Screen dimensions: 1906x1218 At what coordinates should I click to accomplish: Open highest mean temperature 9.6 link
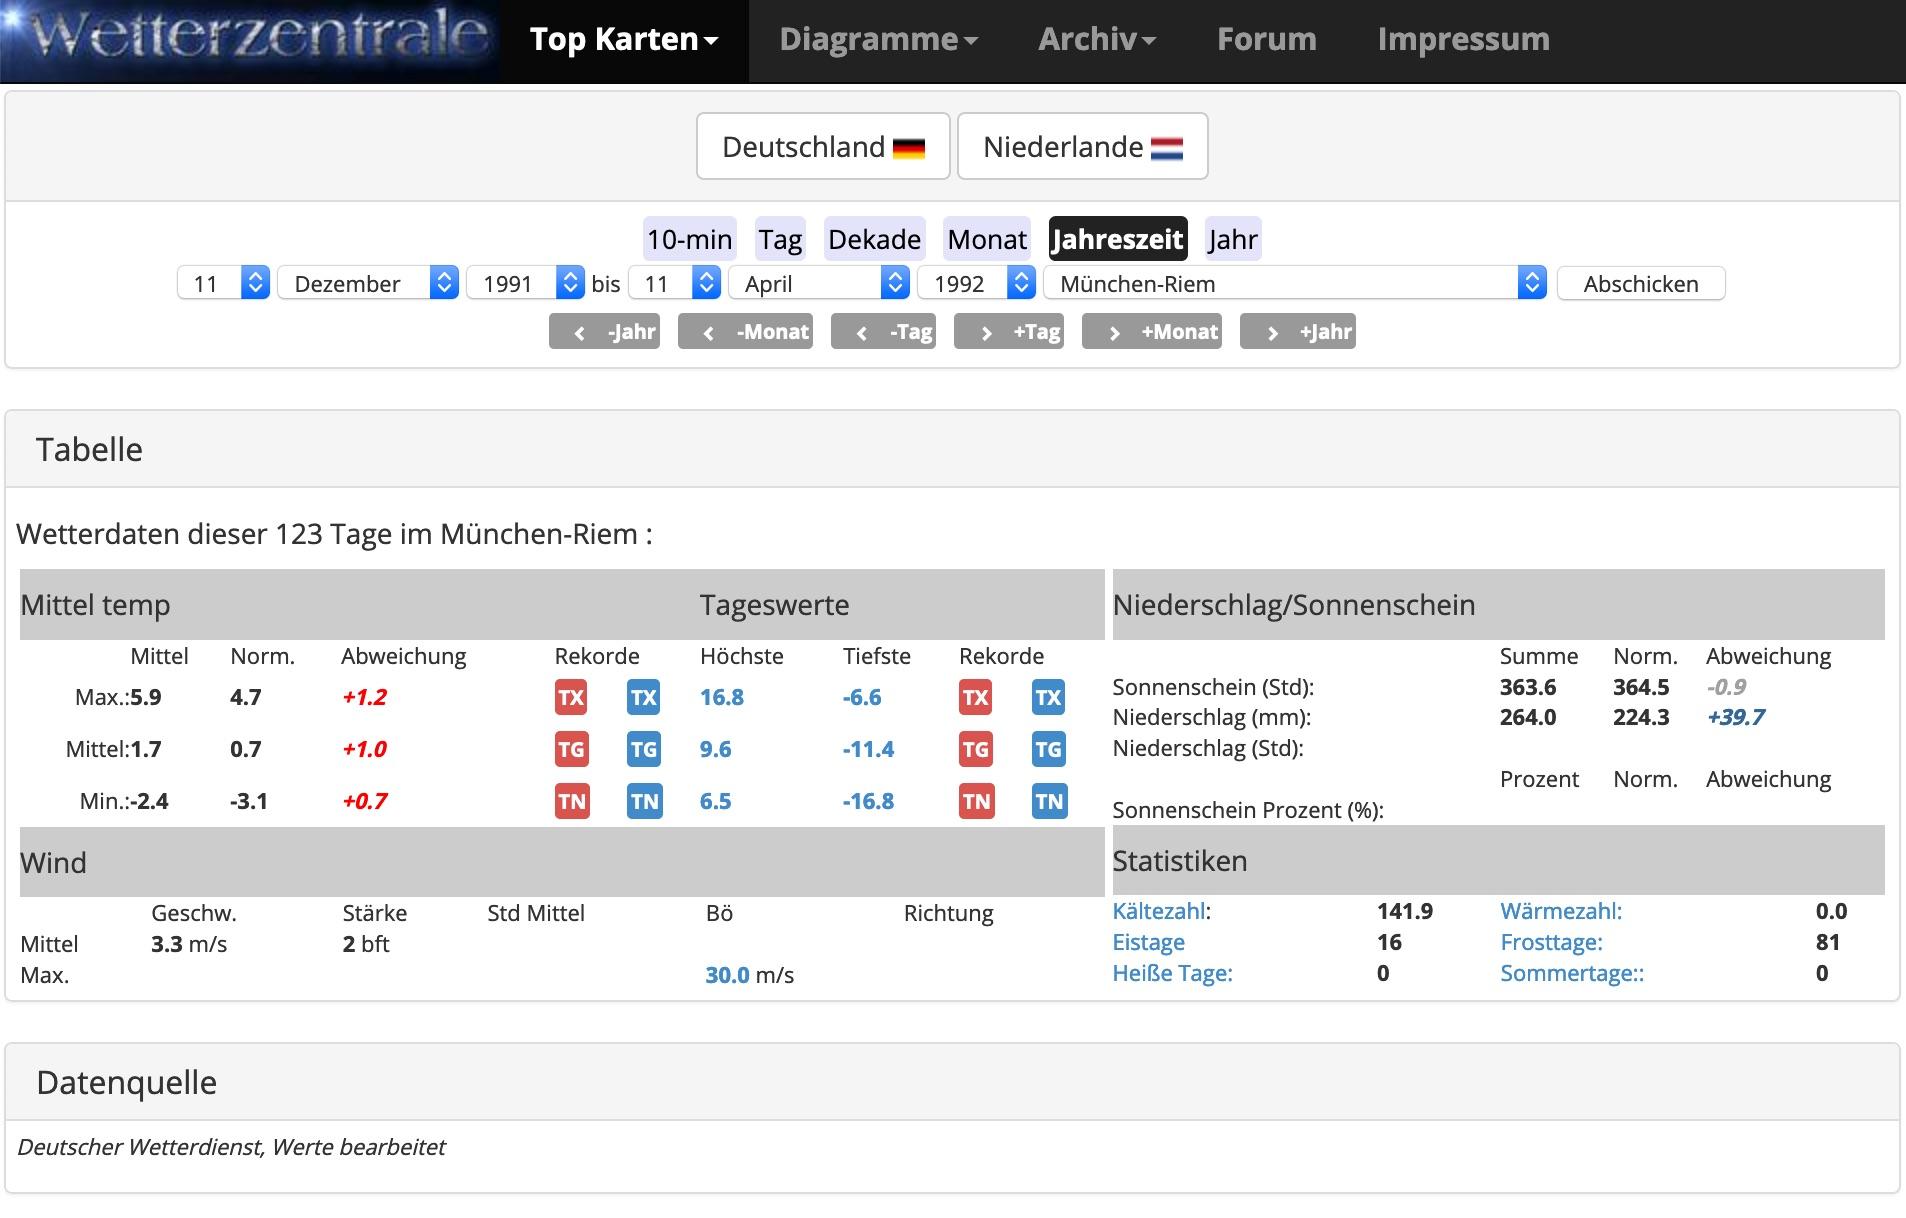[715, 749]
